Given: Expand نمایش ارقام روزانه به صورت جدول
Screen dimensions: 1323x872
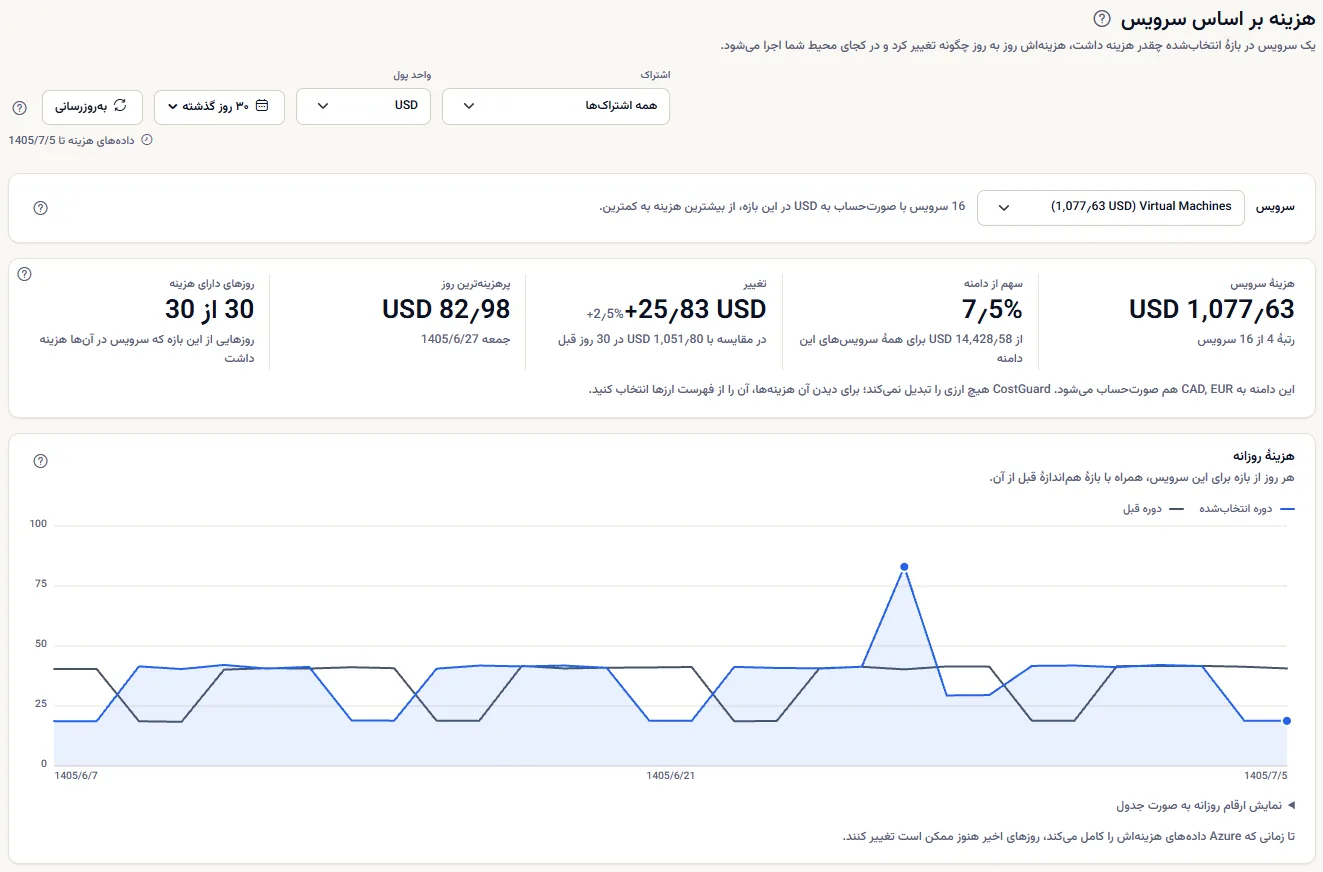Looking at the screenshot, I should [x=1205, y=805].
